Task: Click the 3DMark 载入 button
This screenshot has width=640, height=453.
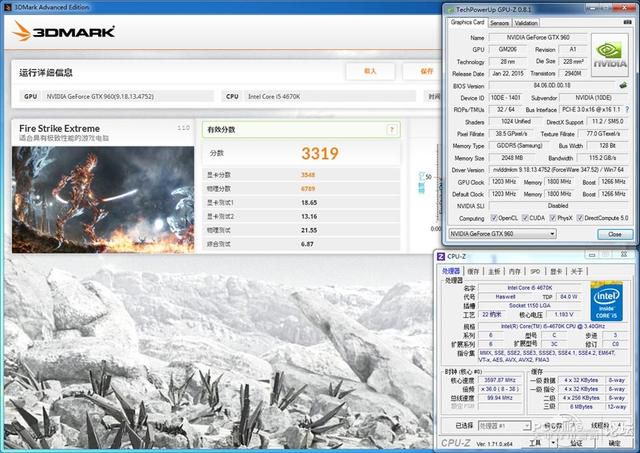Action: tap(370, 71)
